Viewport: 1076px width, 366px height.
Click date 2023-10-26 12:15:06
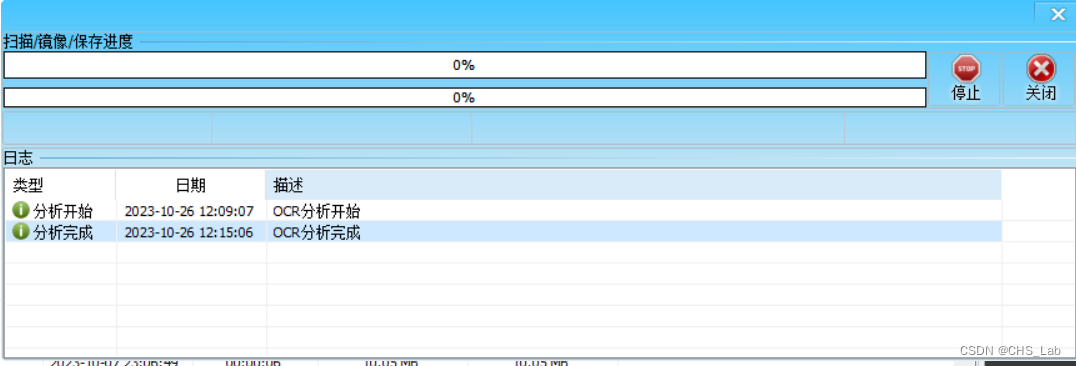189,233
